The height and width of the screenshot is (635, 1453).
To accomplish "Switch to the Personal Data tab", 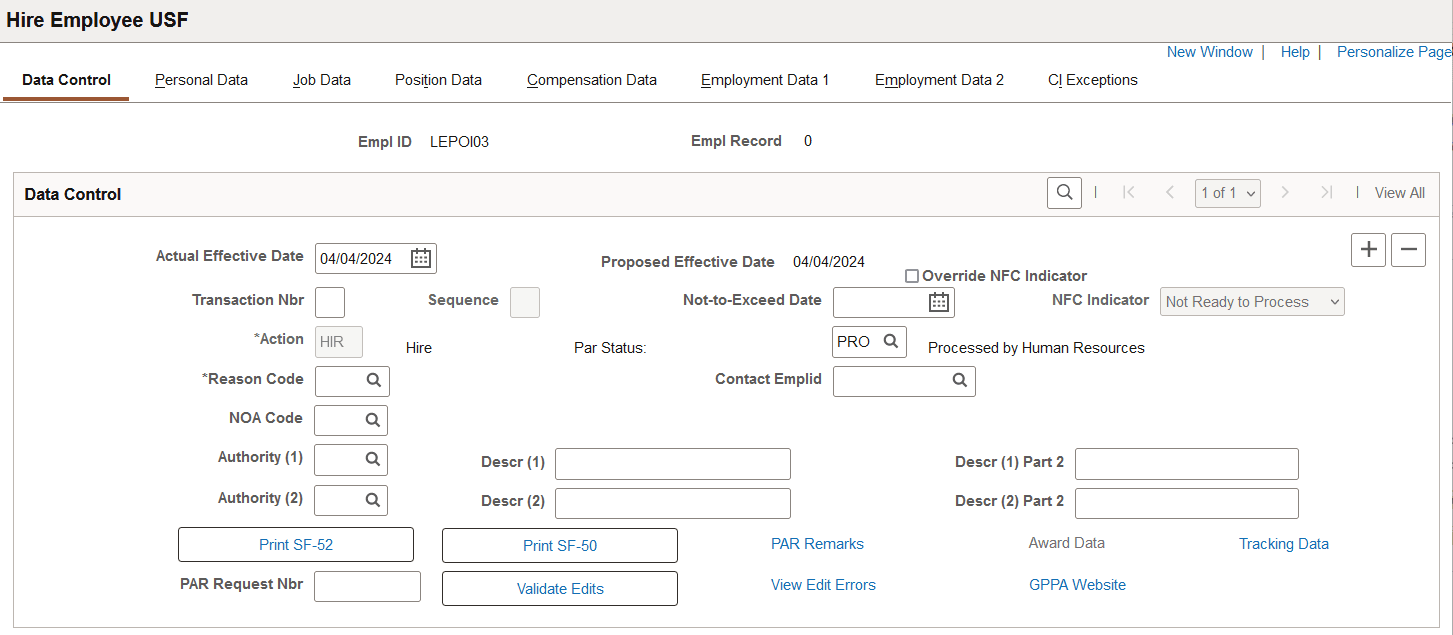I will click(x=200, y=80).
